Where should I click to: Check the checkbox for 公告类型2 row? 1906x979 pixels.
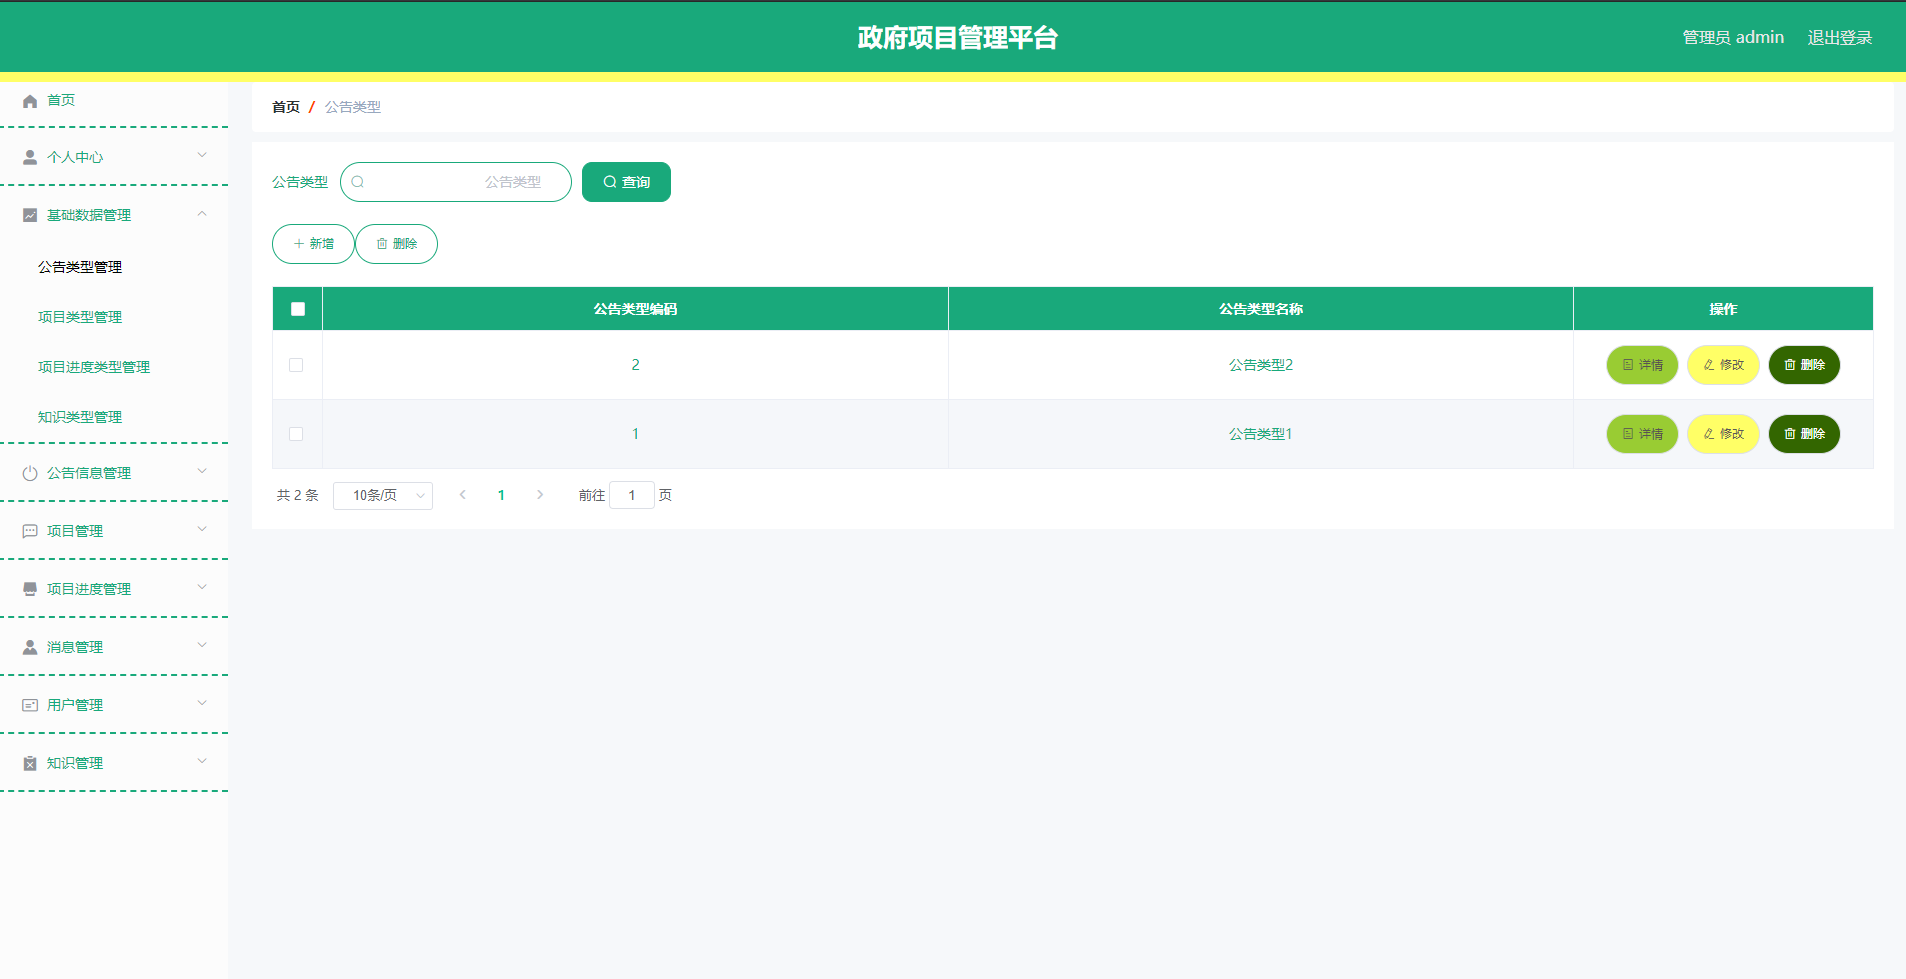[x=296, y=365]
